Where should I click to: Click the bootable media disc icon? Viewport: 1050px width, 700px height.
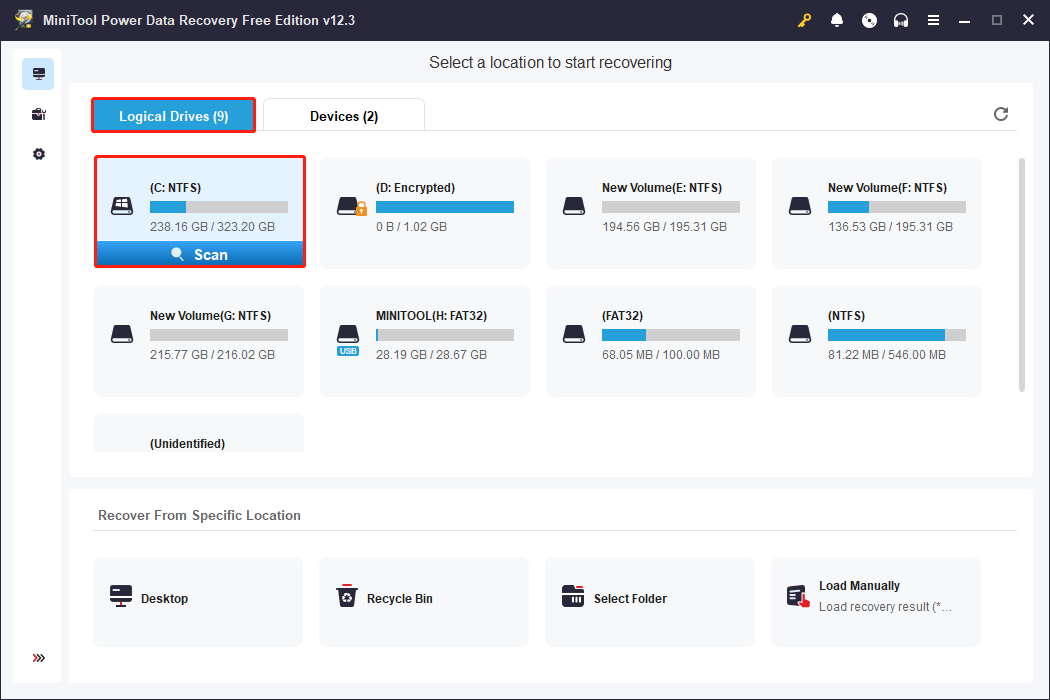pos(869,20)
